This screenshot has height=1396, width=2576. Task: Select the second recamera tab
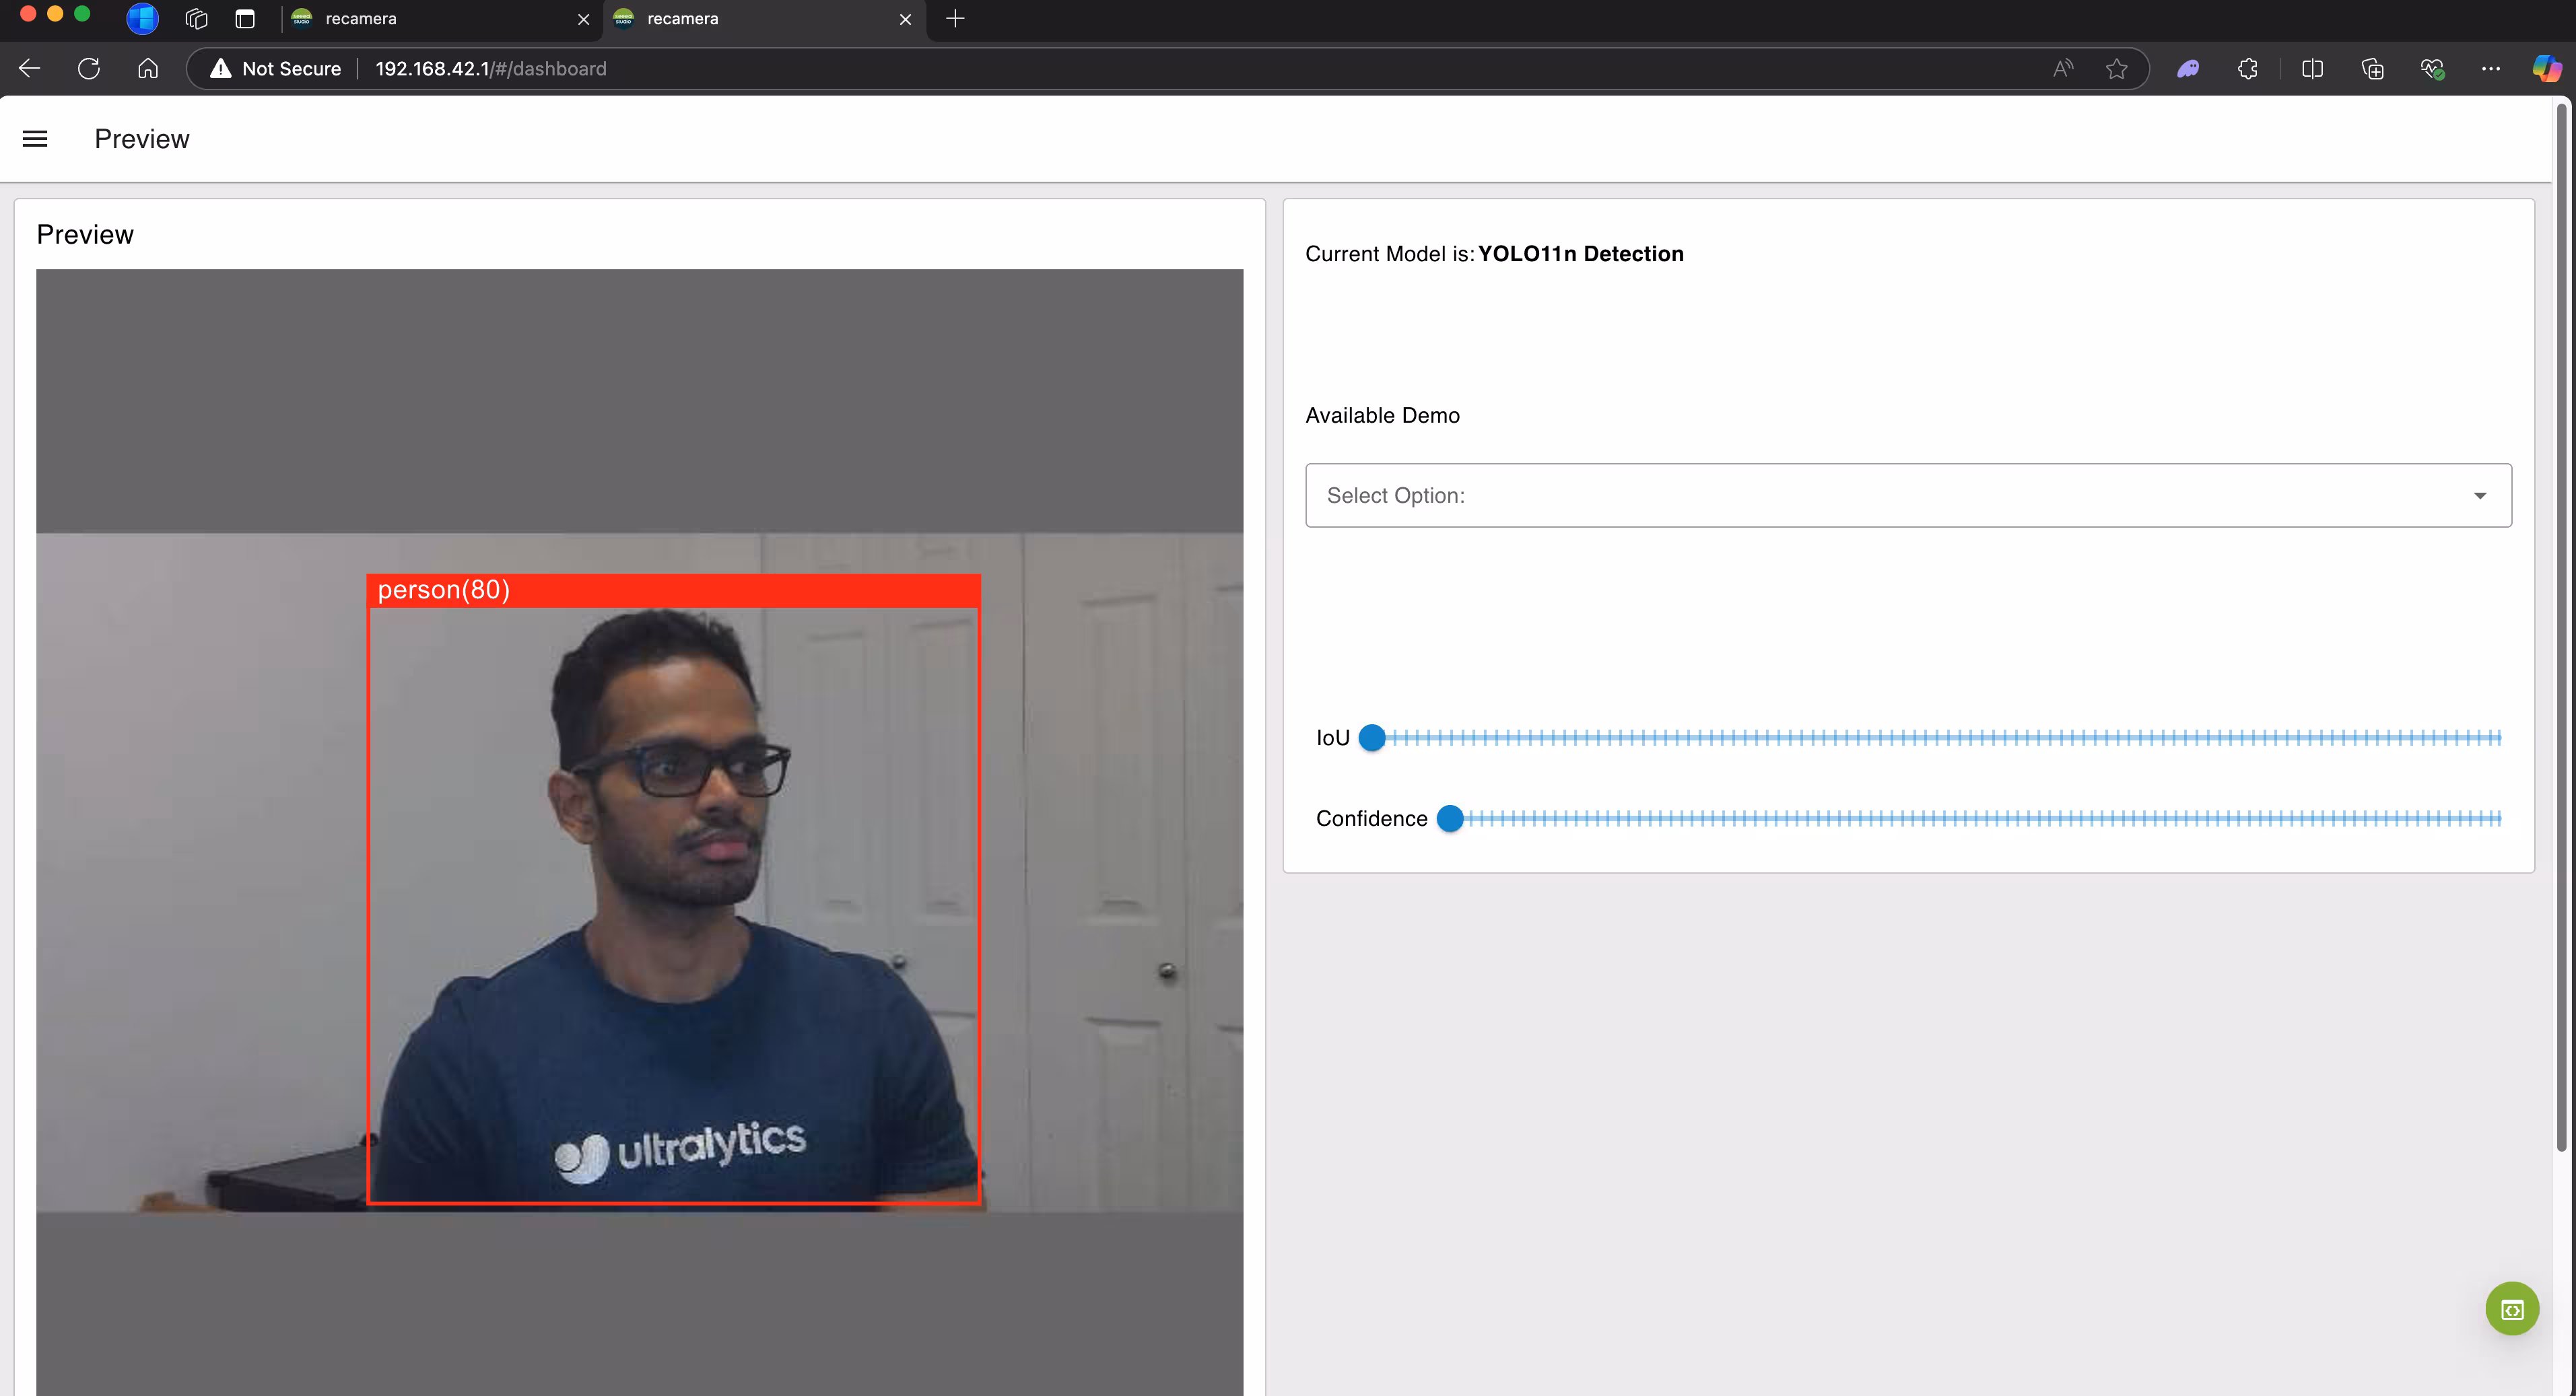[683, 18]
